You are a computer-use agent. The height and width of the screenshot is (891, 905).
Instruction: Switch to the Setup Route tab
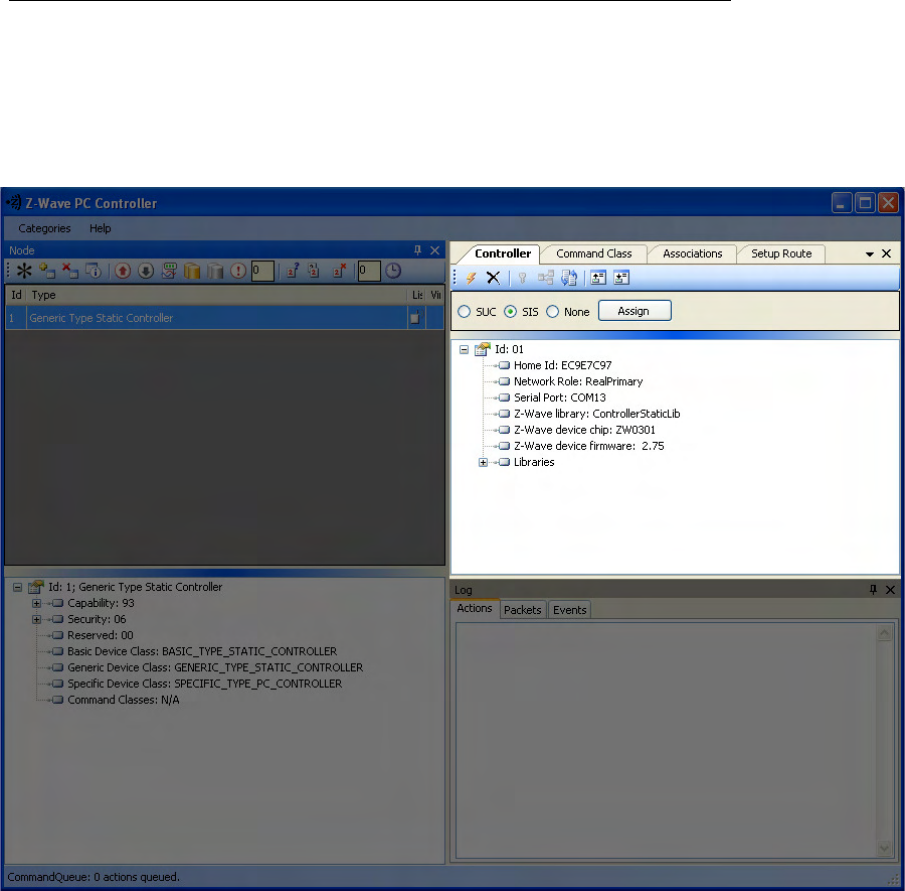click(x=781, y=253)
